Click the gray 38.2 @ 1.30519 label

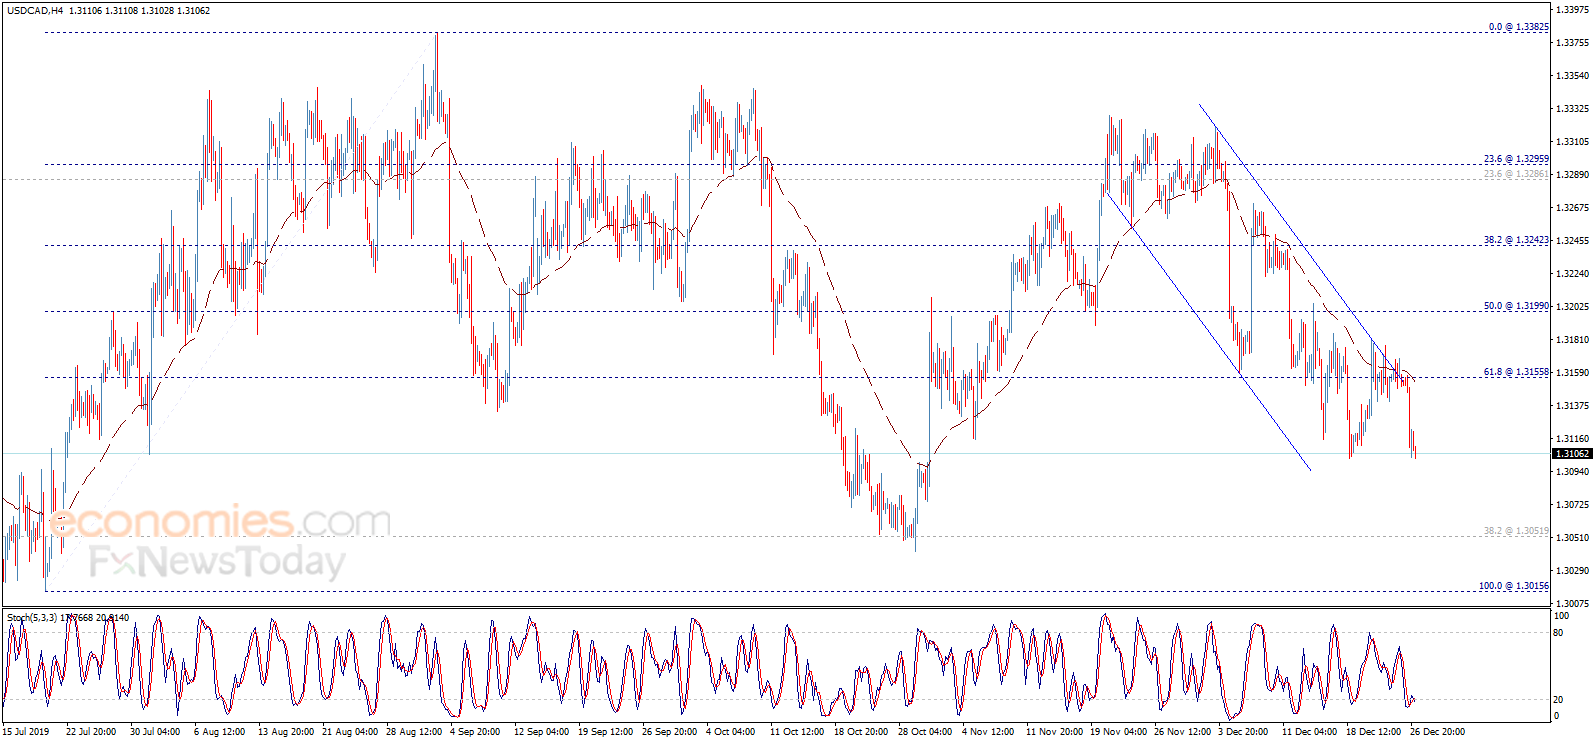tap(1516, 531)
